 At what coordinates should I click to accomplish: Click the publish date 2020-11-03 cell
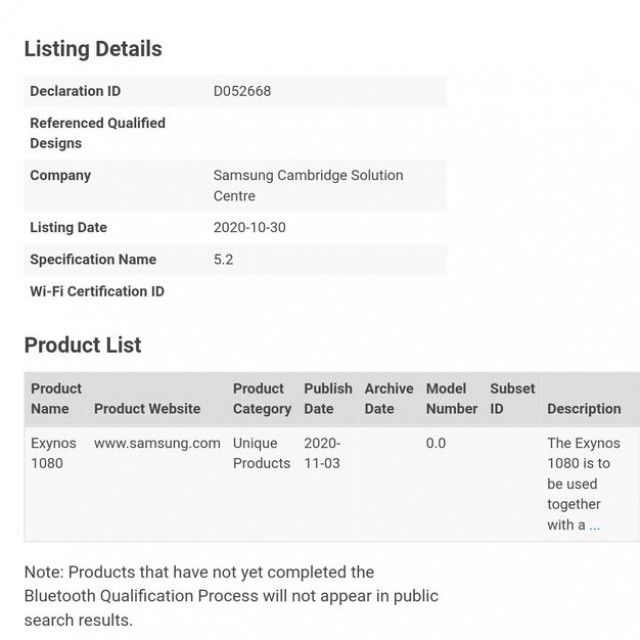pyautogui.click(x=322, y=453)
